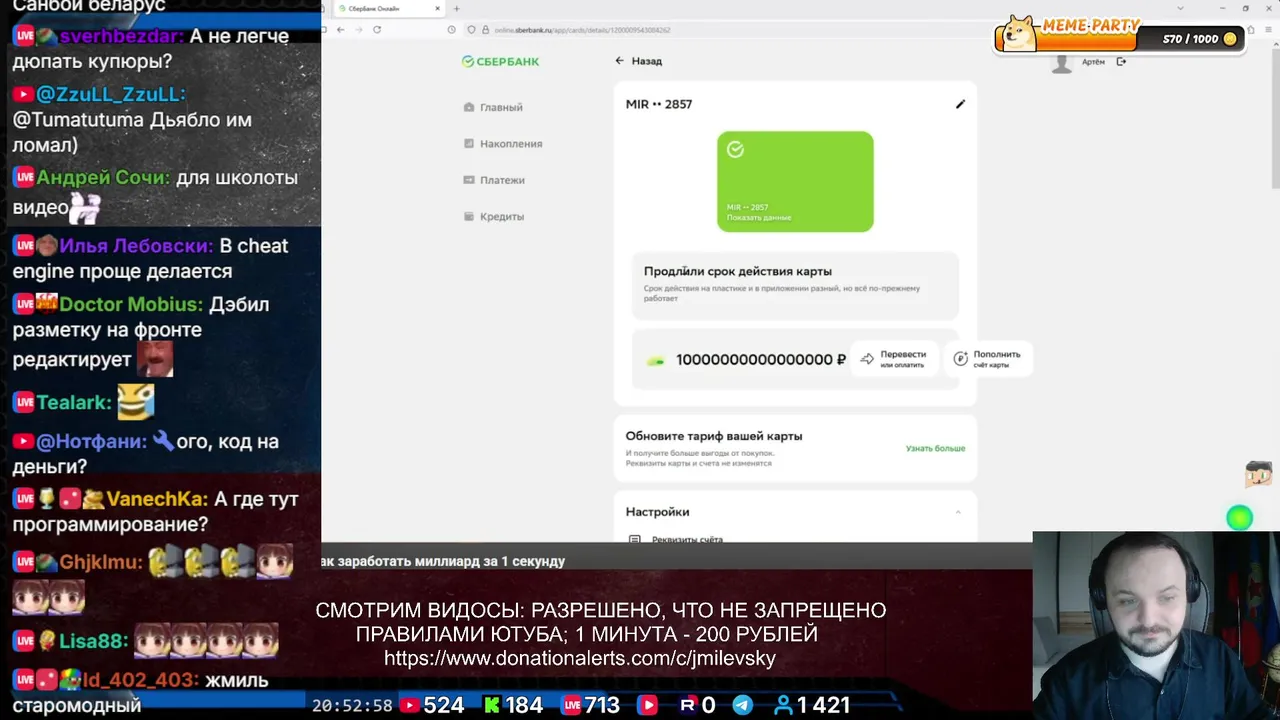Click the LIVE viewer count icon 713
This screenshot has width=1280, height=720.
(x=571, y=705)
